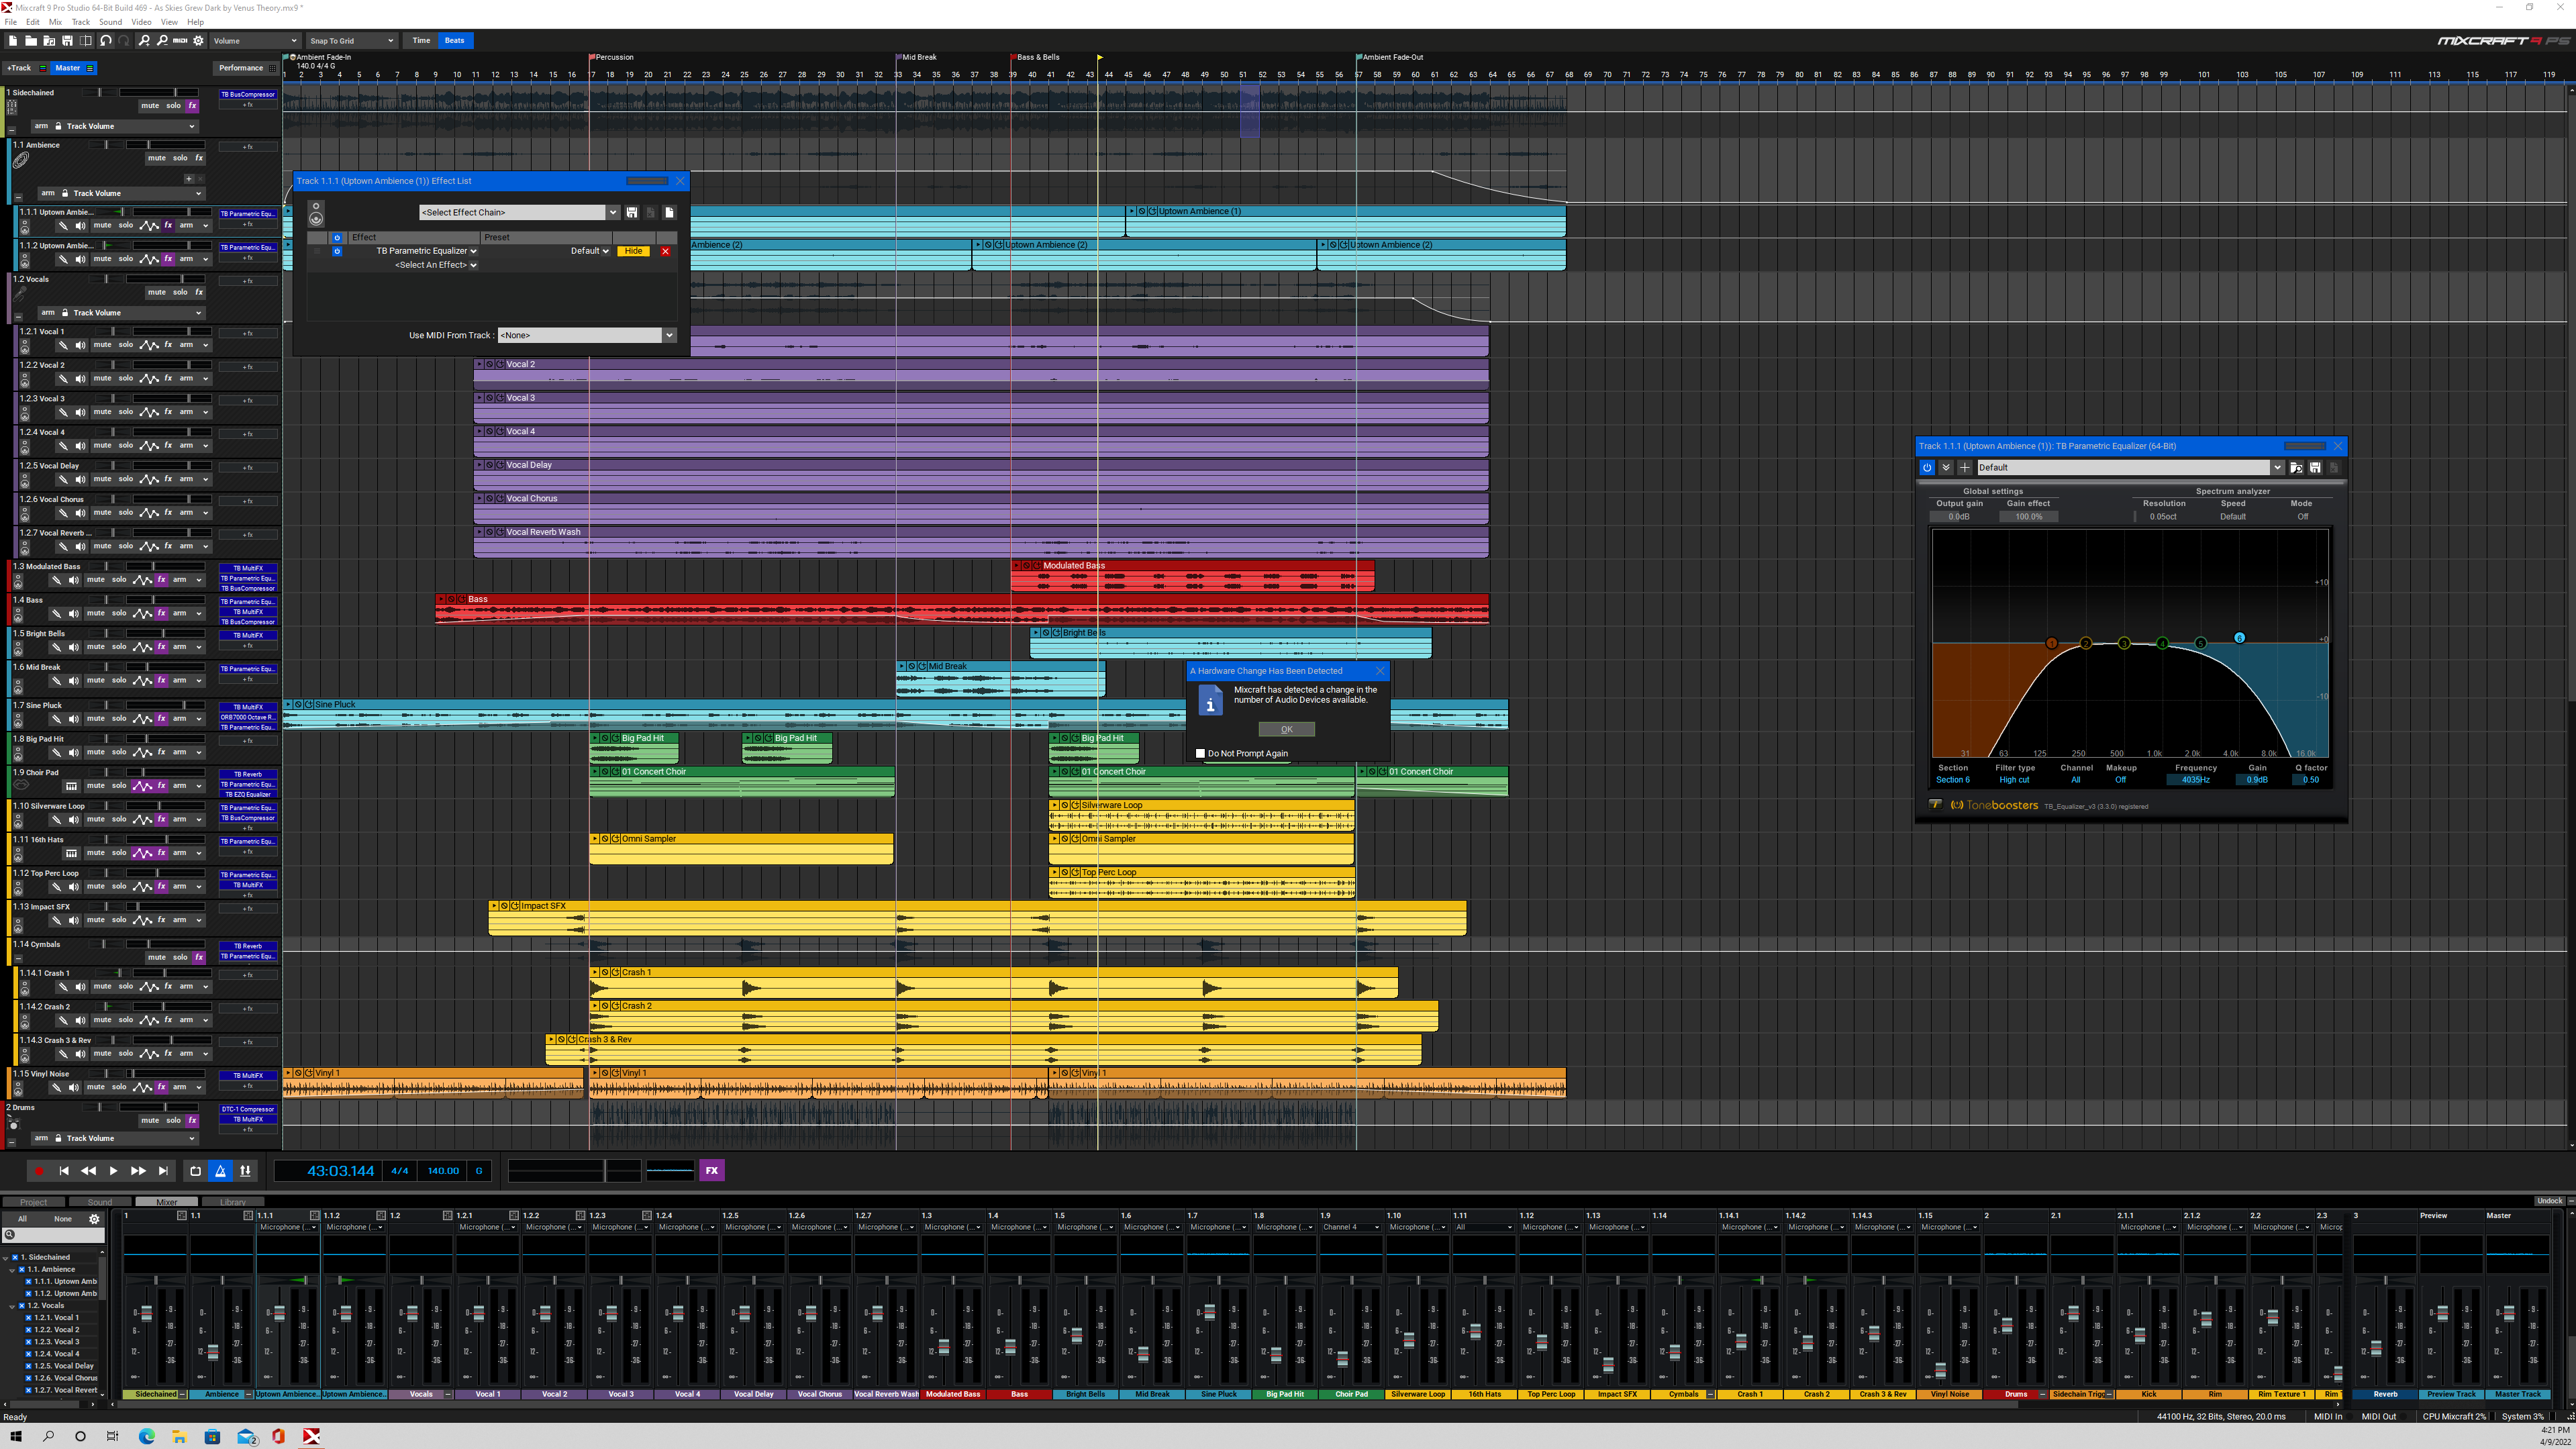Open the purple master FX button
The image size is (2576, 1449).
(x=712, y=1171)
